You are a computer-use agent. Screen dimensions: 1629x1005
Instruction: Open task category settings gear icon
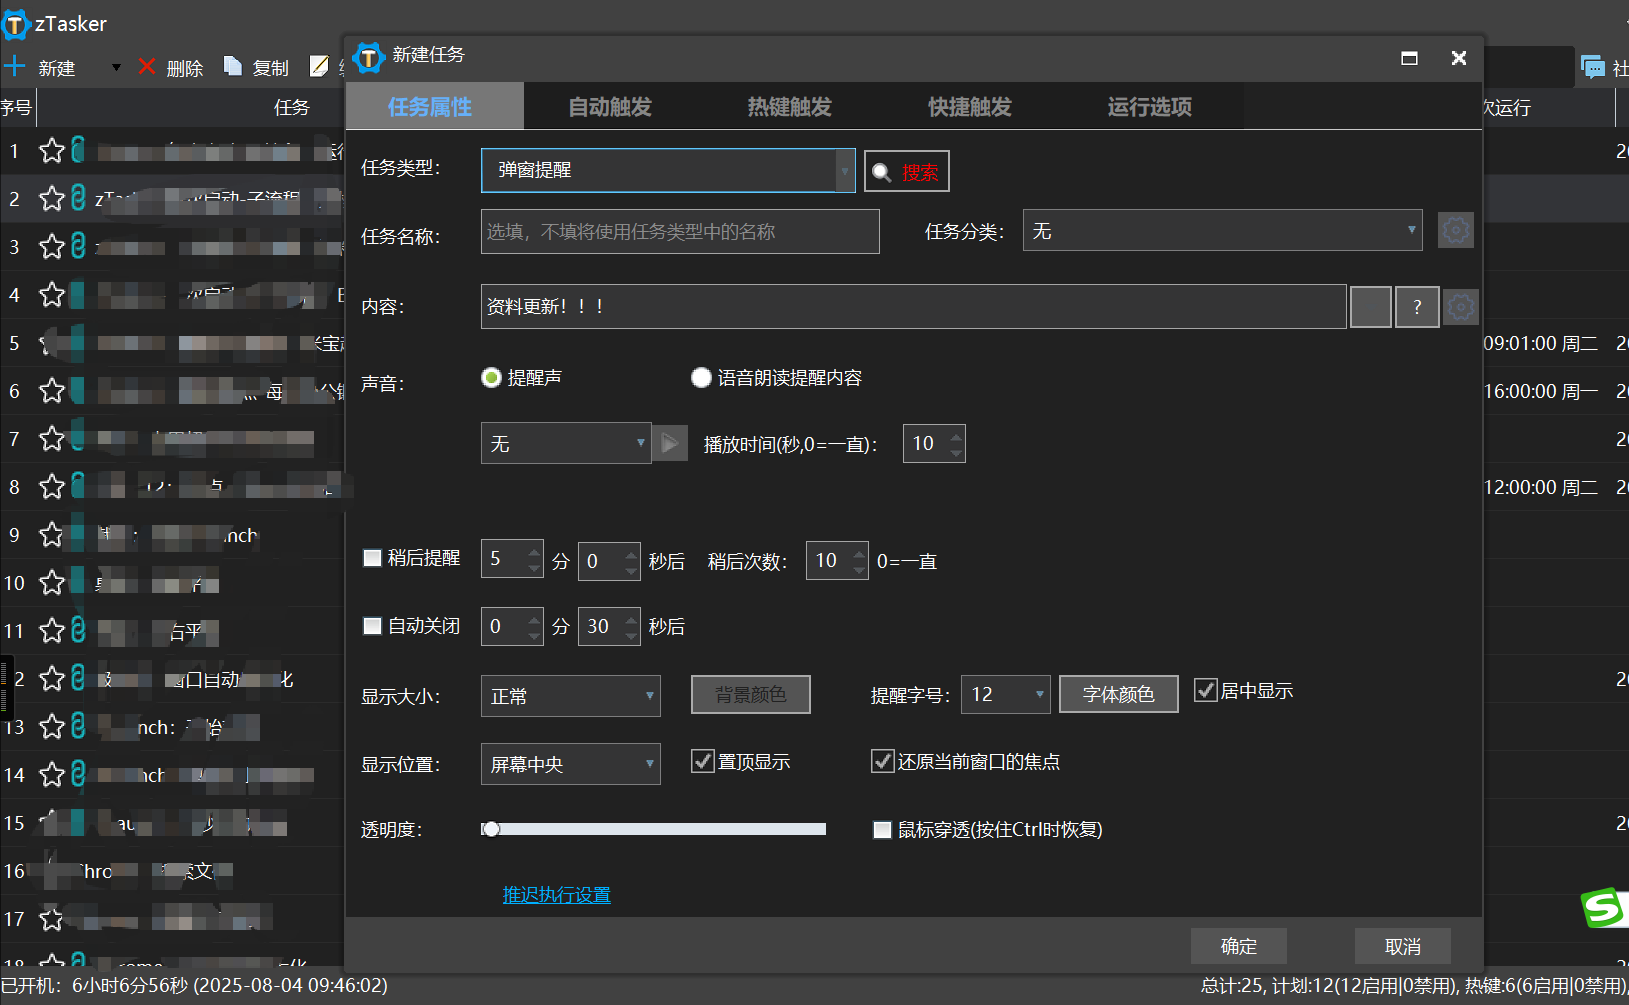tap(1455, 231)
